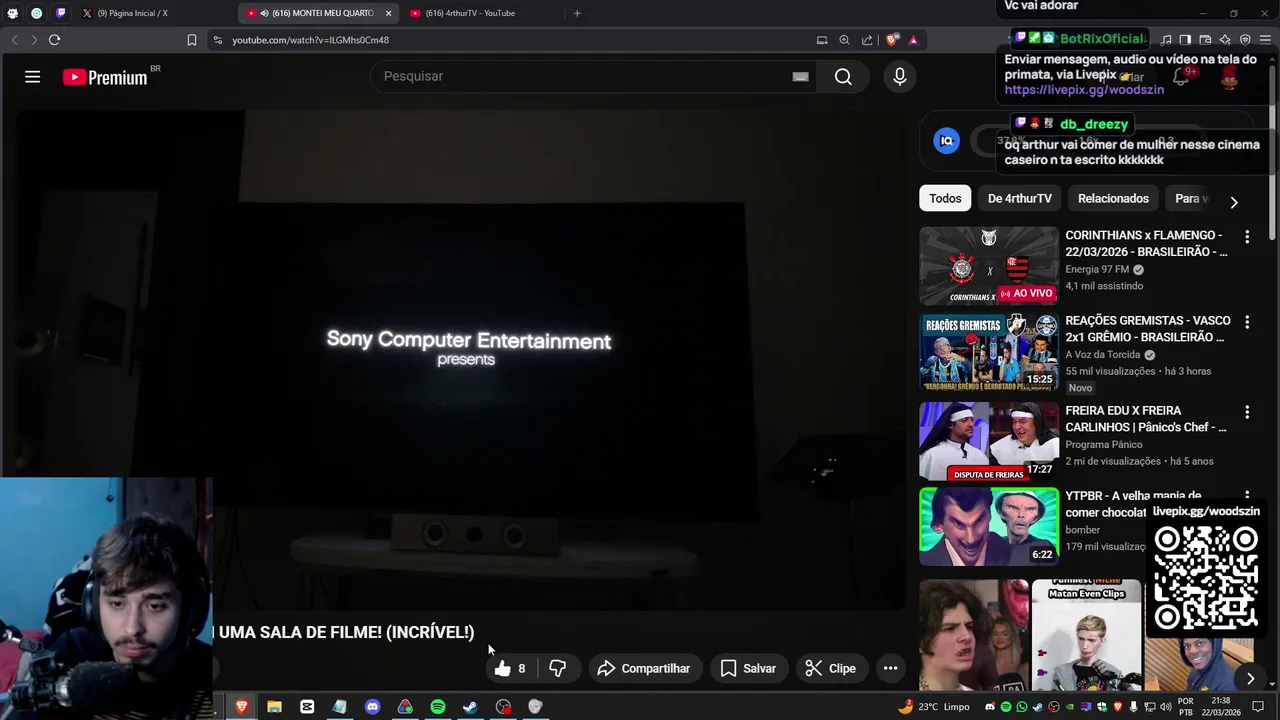Open livepix.gg/woodszin link in chat overlay

point(1084,90)
